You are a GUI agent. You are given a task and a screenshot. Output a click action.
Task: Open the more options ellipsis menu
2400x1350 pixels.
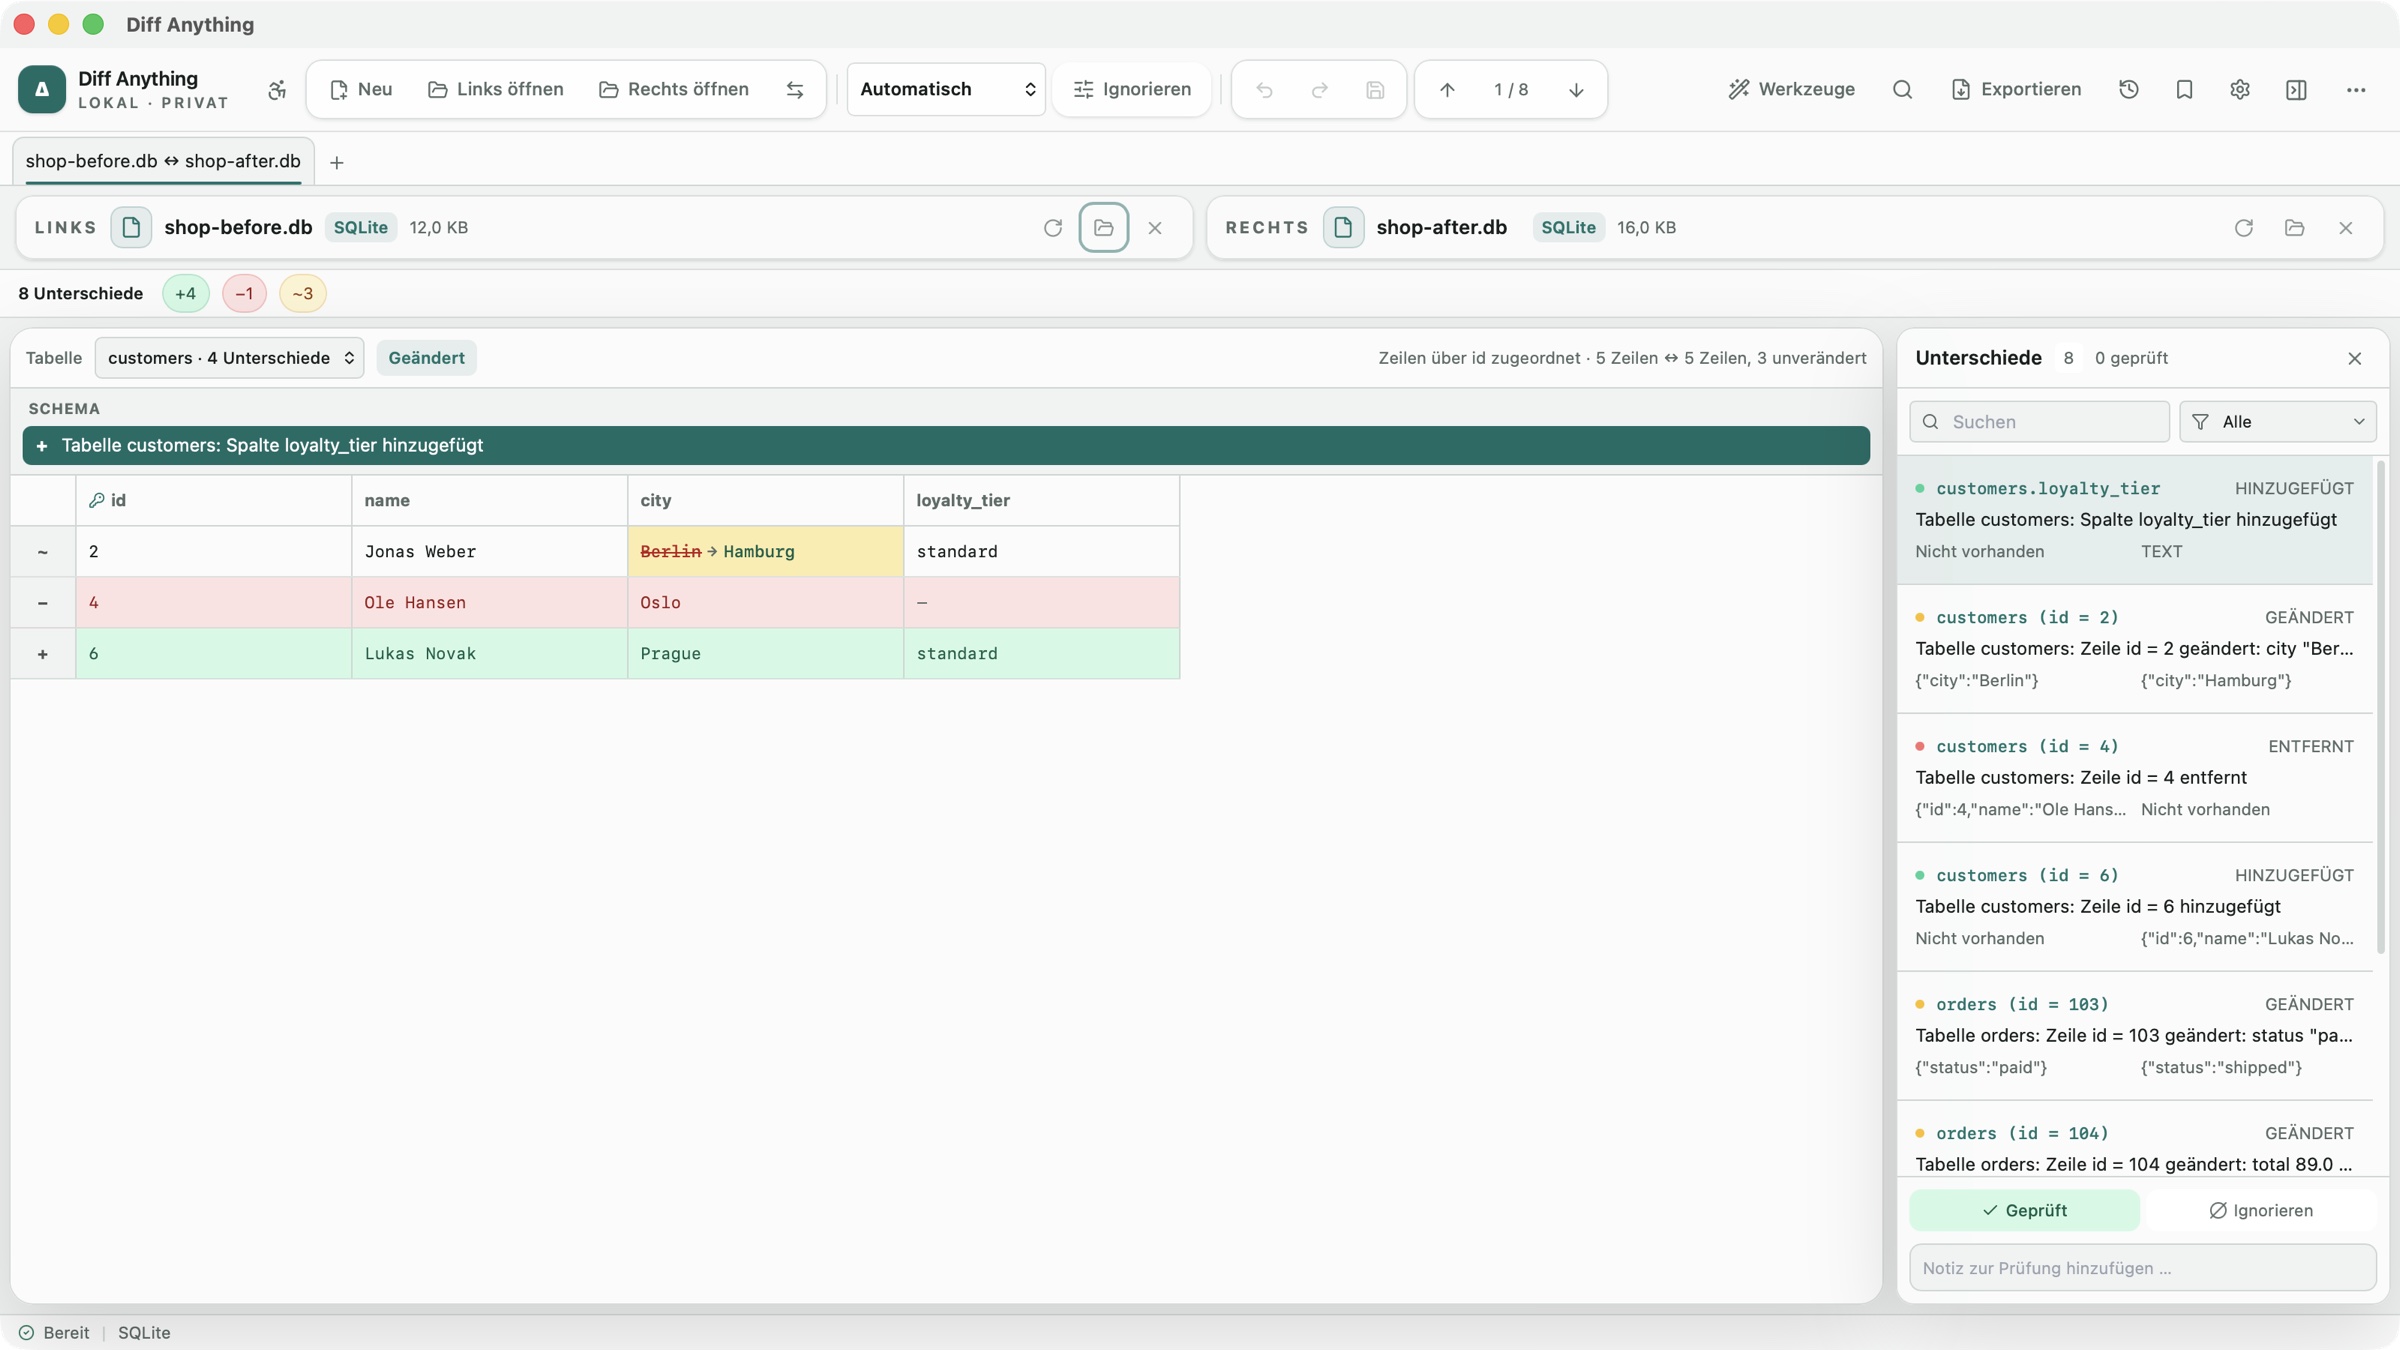(2356, 90)
